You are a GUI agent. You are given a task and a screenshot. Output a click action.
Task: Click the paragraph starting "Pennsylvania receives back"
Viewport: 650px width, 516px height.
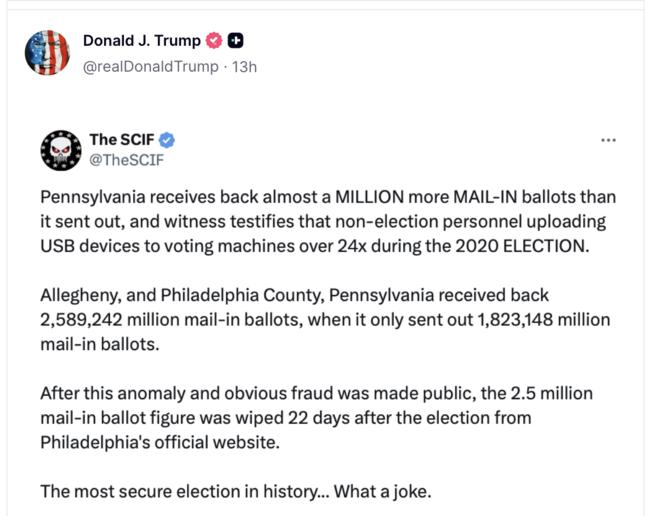pyautogui.click(x=324, y=221)
